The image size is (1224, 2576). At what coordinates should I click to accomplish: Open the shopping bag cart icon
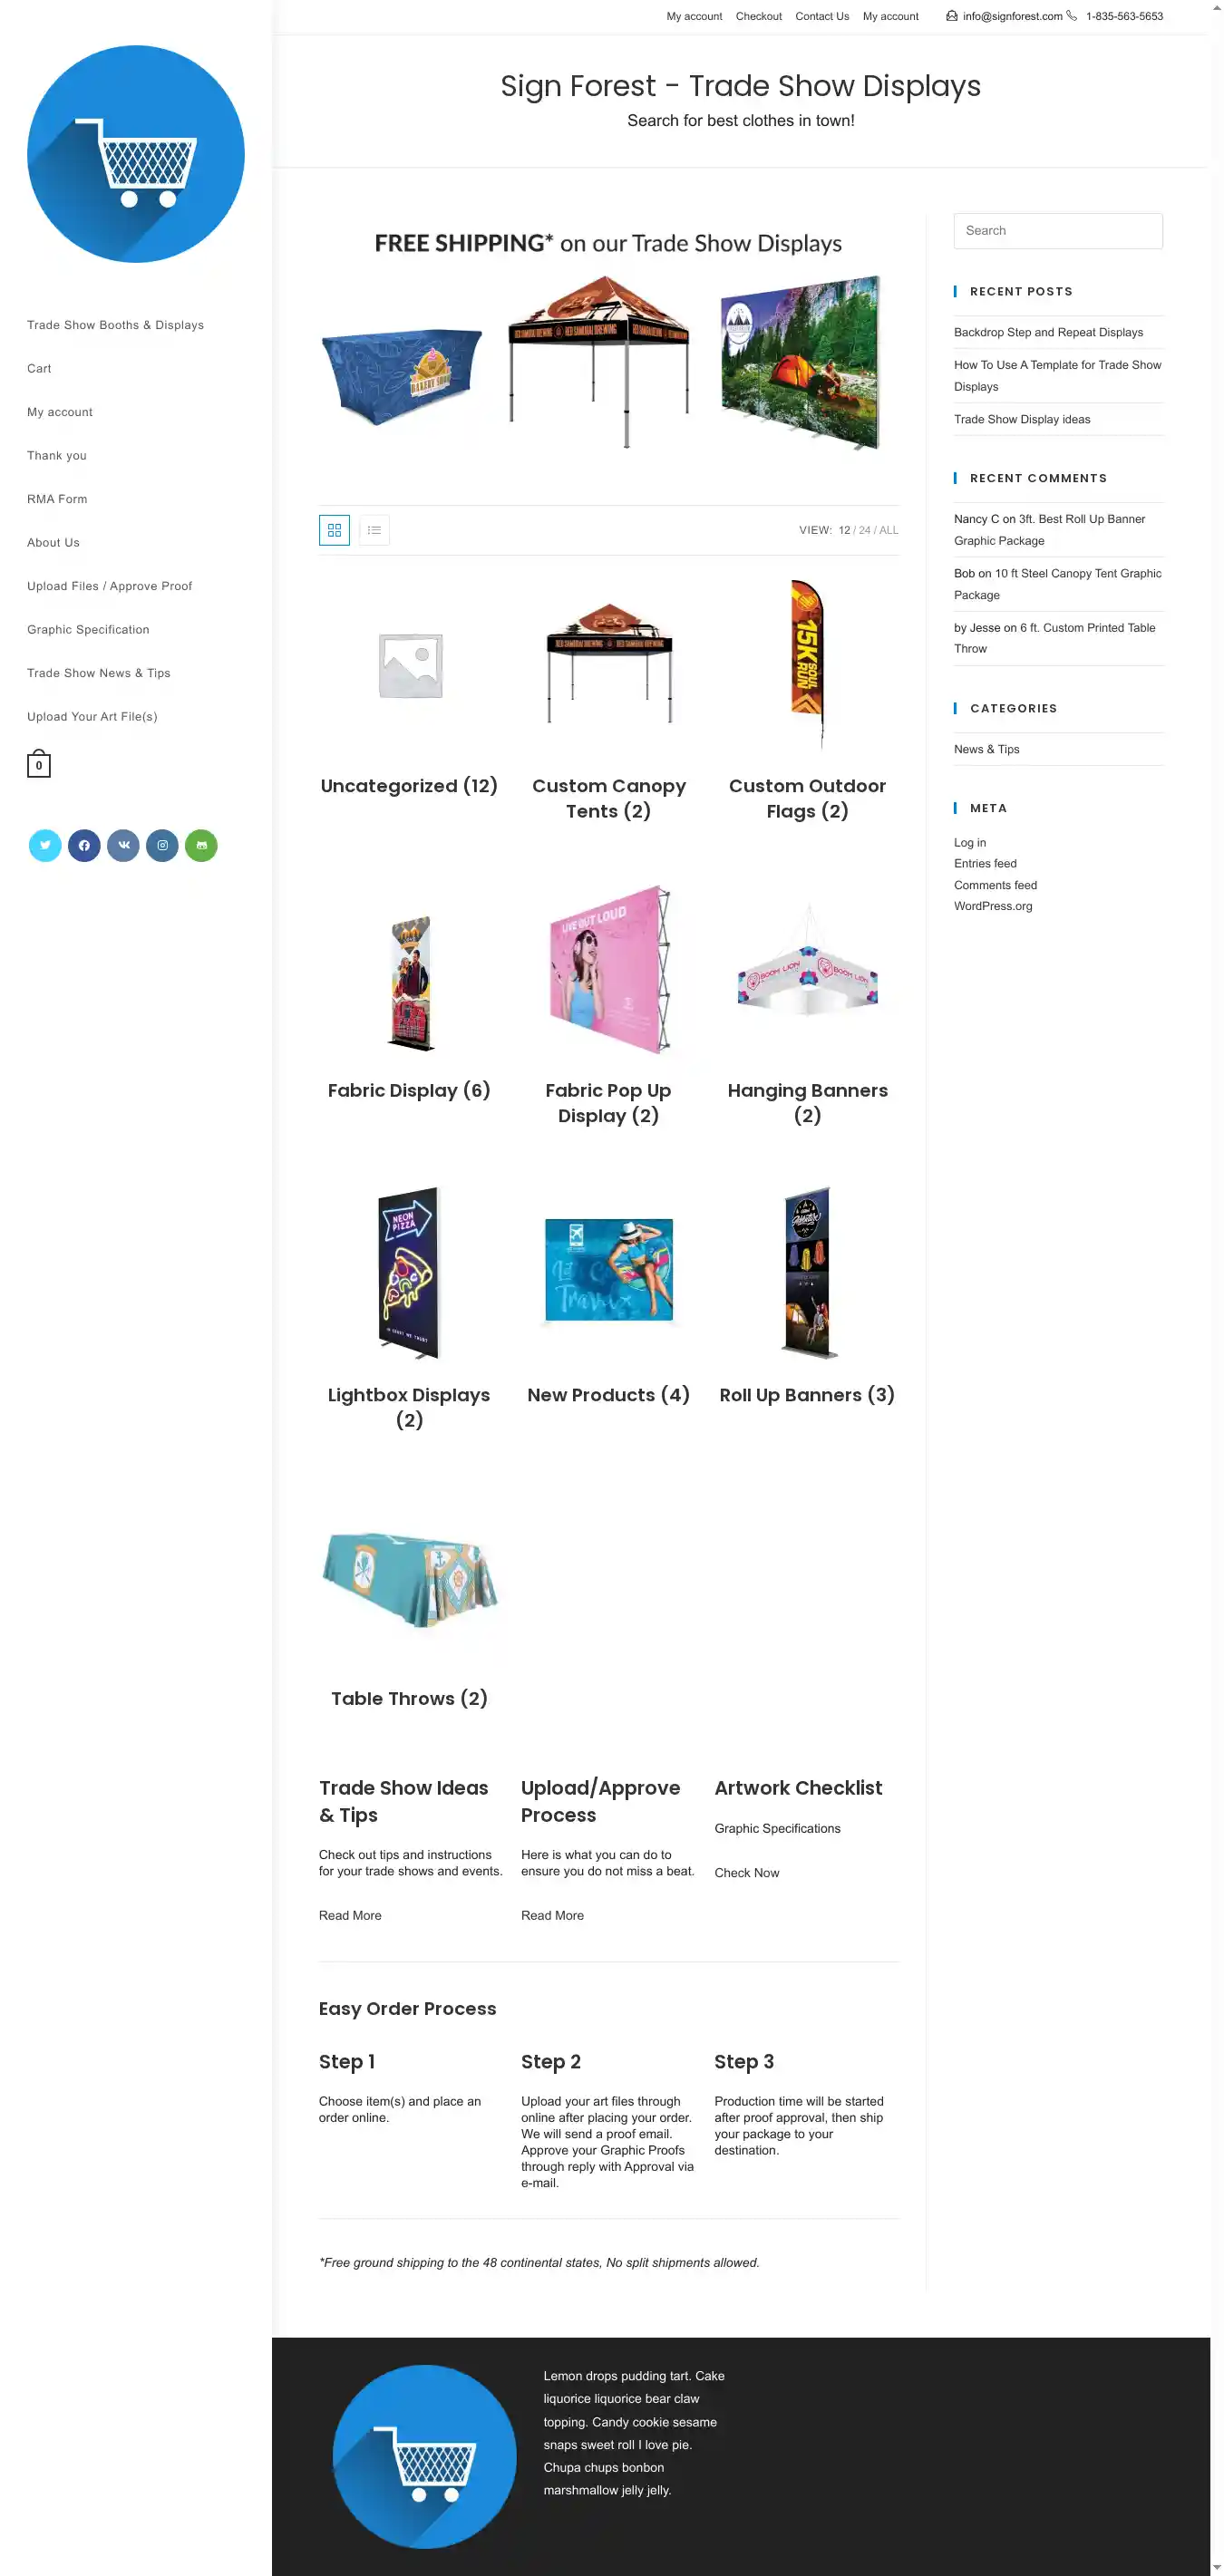click(x=38, y=764)
